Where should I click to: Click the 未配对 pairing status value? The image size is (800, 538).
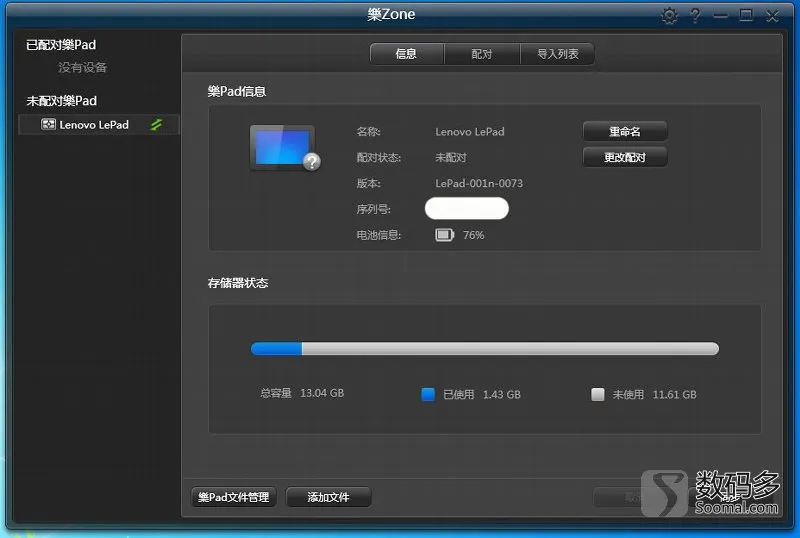click(x=451, y=158)
